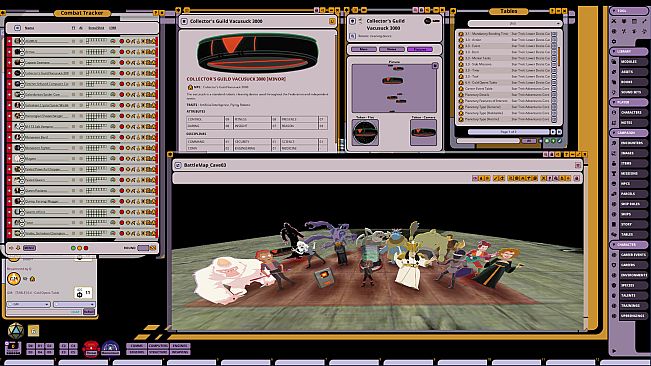Screen dimensions: 651x366
Task: Click the Comms button in bottom bar
Action: coord(136,346)
